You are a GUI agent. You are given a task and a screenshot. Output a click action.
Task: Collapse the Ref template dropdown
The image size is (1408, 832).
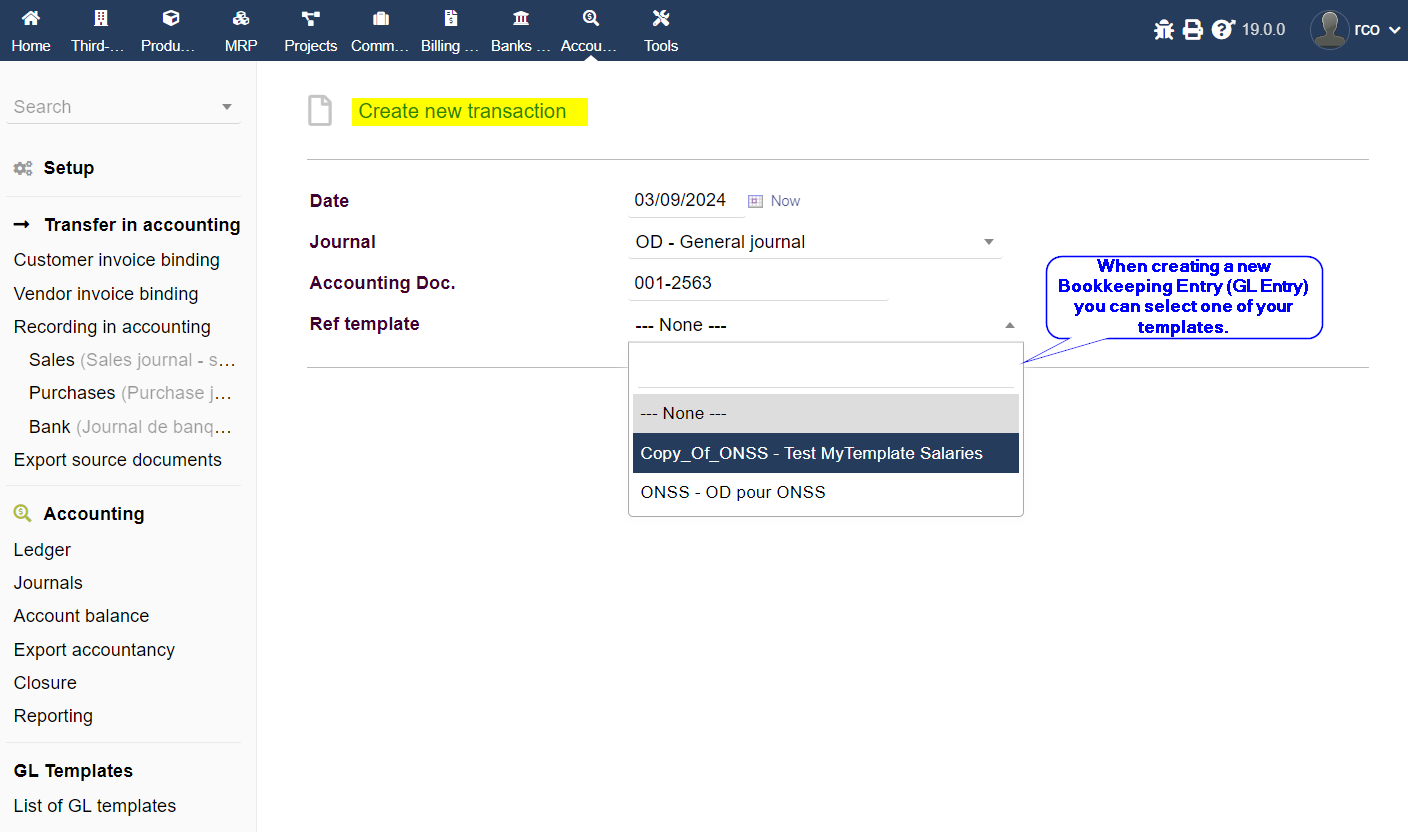(x=1009, y=325)
